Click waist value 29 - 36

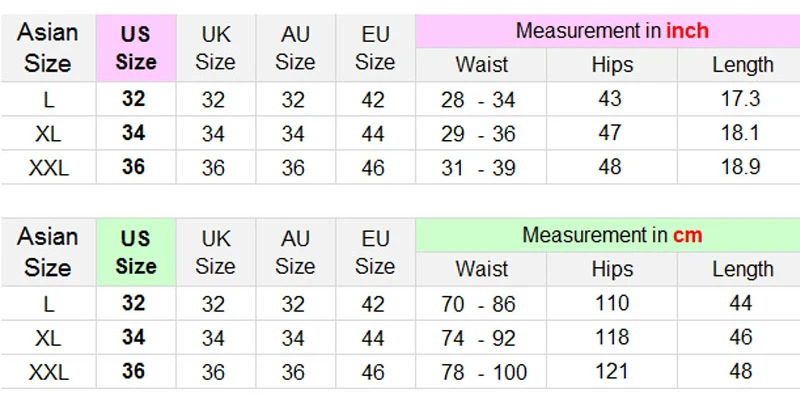tap(479, 134)
